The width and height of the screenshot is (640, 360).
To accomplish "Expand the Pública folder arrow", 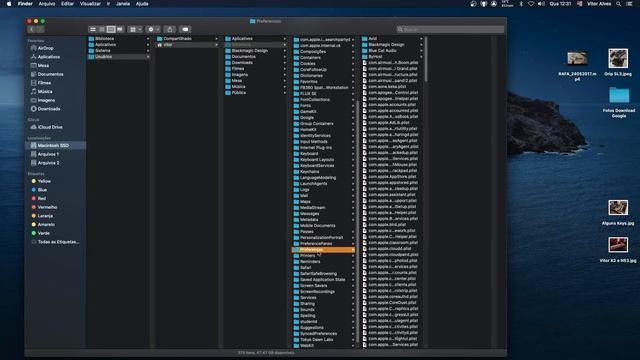I will tap(285, 93).
